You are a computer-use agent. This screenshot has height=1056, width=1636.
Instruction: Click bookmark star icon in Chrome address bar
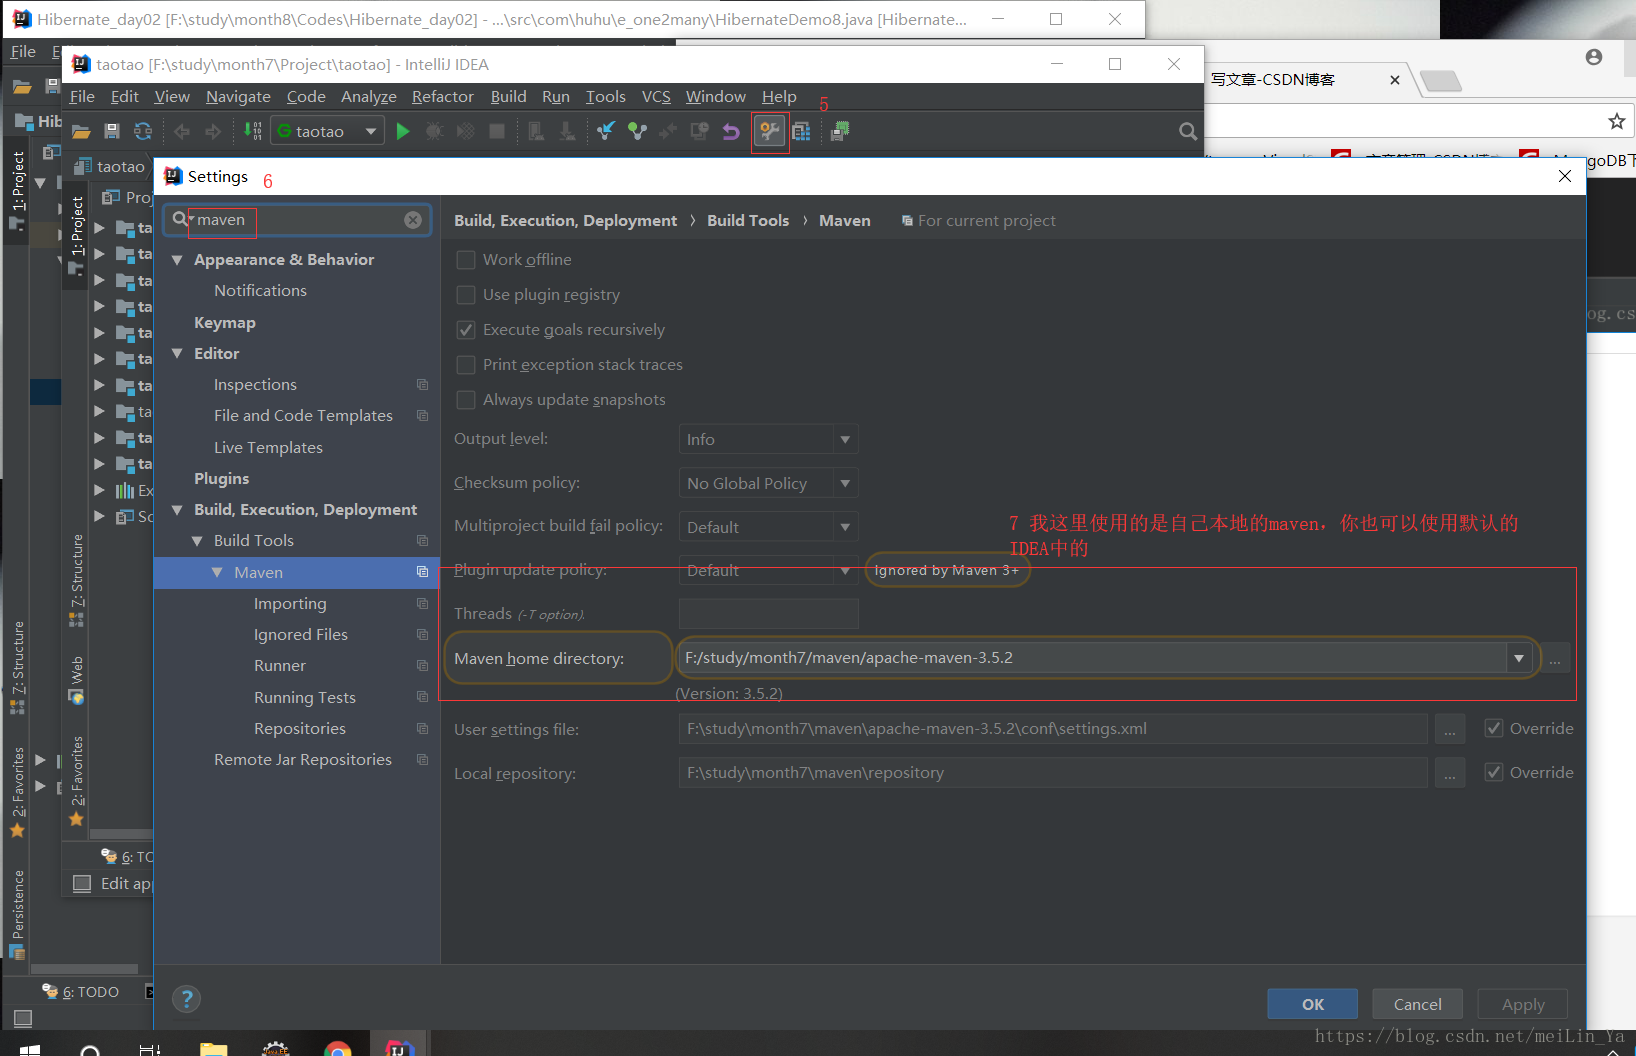pos(1616,122)
